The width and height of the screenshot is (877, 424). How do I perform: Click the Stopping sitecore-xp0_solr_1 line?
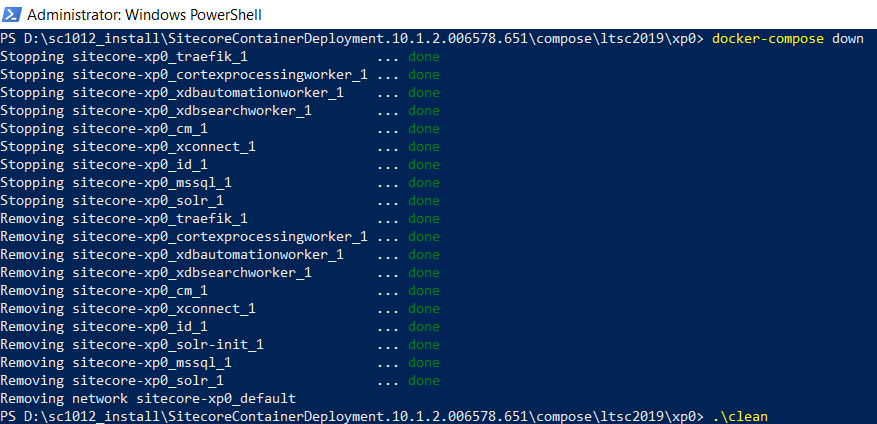[x=112, y=200]
